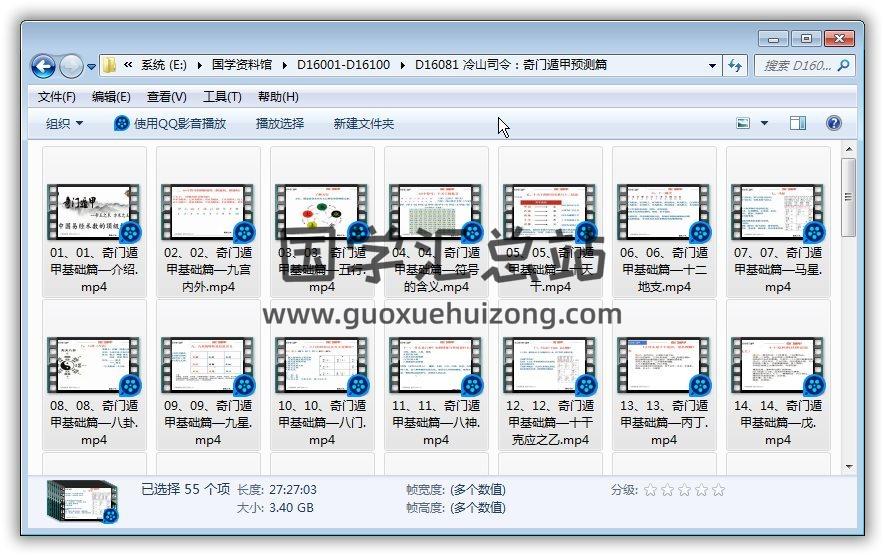Select video 02、奇门遁甲基础篇—九宫内外.mp4
Screen dimensions: 885x556
[208, 222]
